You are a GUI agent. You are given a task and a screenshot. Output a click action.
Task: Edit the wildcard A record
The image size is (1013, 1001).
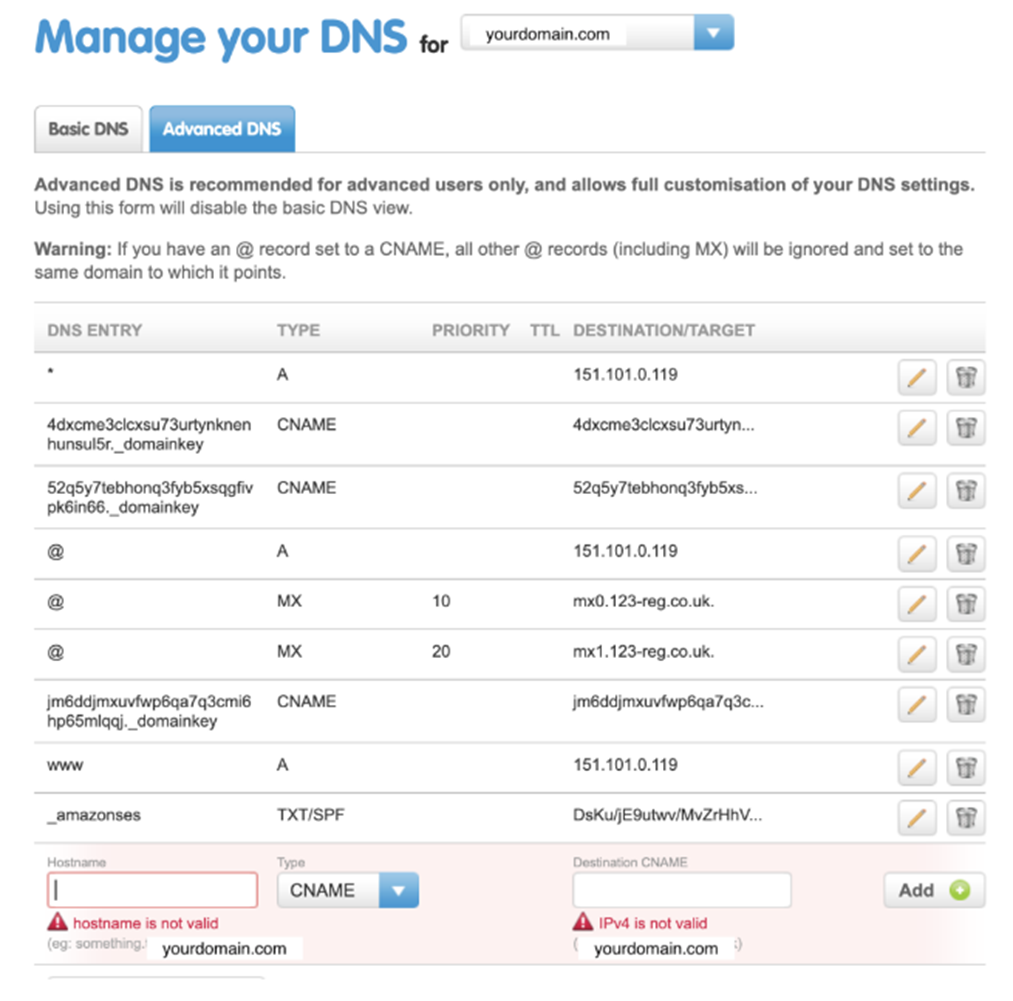[917, 374]
